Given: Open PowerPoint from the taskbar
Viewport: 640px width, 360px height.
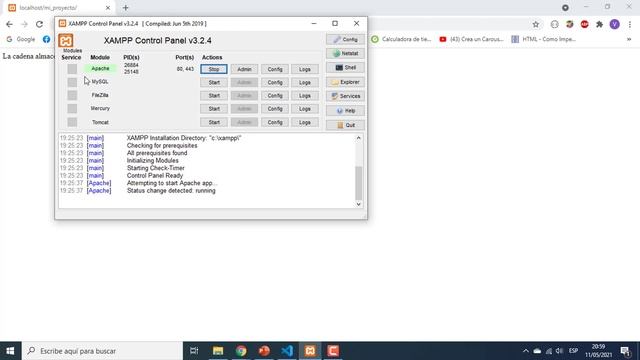Looking at the screenshot, I should click(264, 351).
